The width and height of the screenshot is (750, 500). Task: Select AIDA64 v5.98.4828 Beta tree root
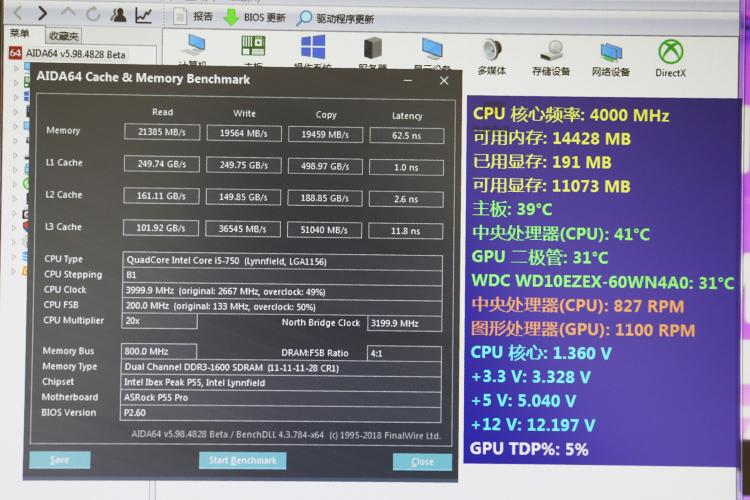75,54
